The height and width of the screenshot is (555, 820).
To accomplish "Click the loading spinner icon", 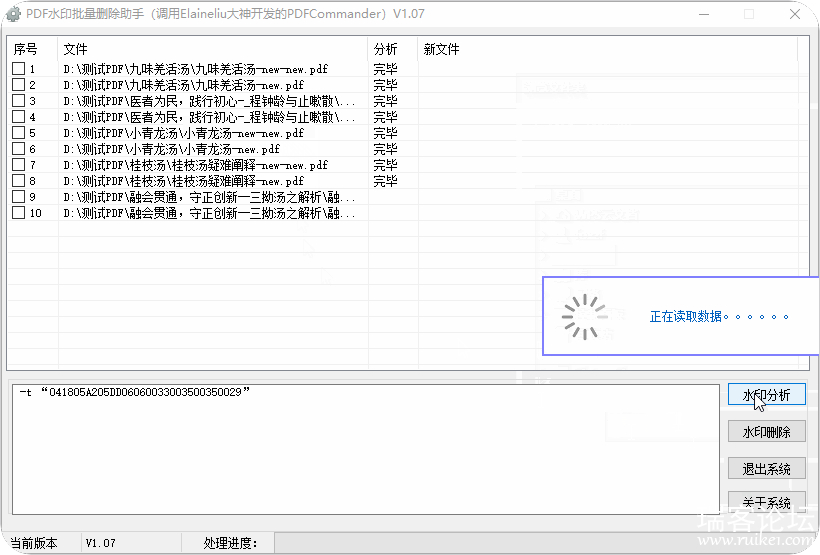I will pyautogui.click(x=585, y=316).
